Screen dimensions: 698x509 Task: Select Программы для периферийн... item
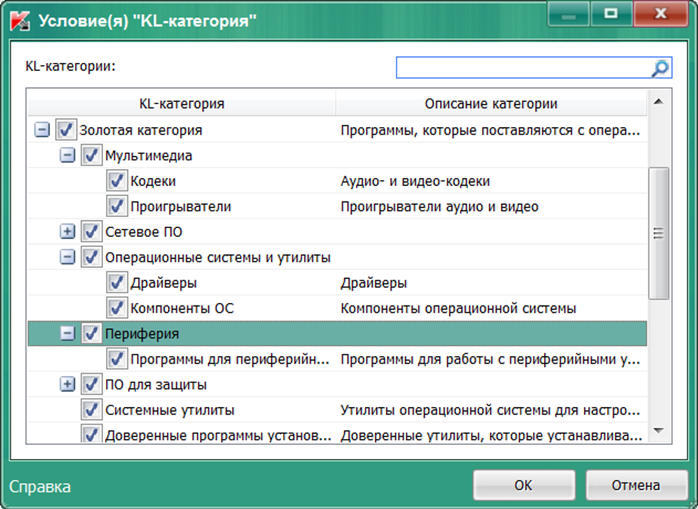coord(230,359)
